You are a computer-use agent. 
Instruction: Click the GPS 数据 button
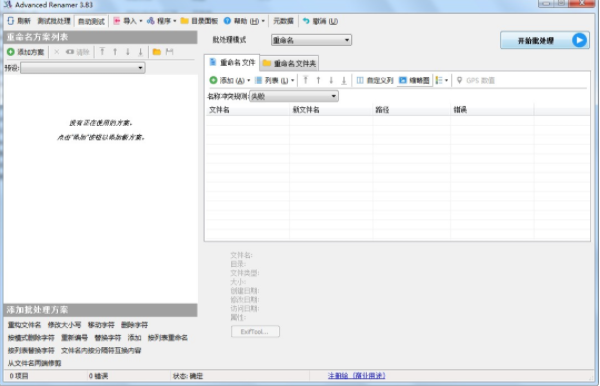(x=476, y=80)
